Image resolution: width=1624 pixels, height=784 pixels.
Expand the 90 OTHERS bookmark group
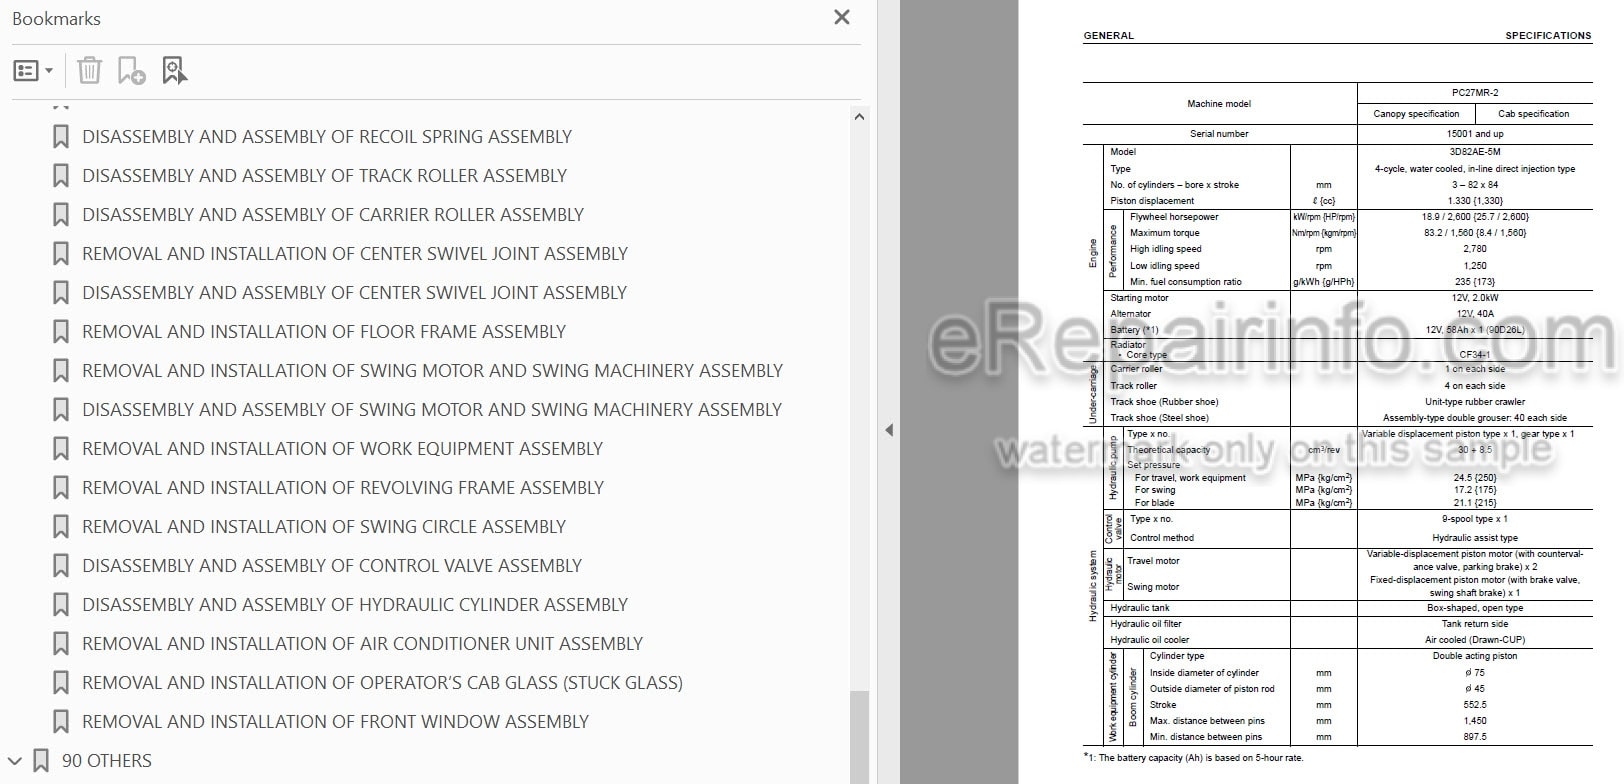pyautogui.click(x=13, y=761)
